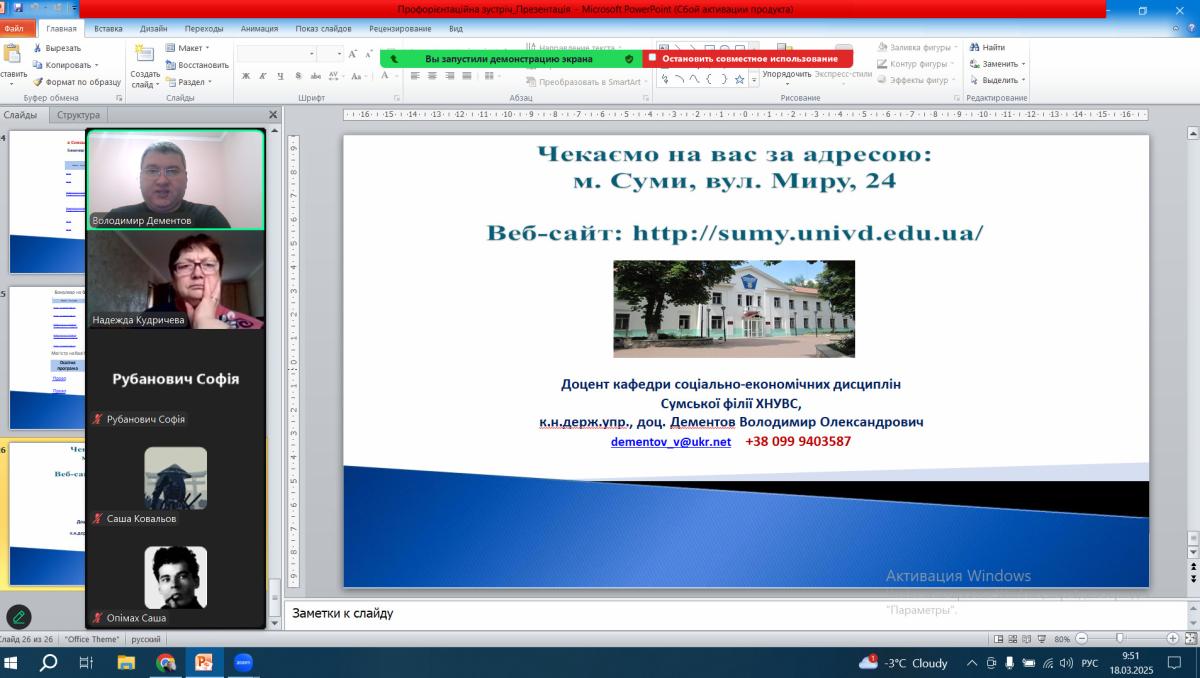Open the Вставка ribbon tab
This screenshot has height=678, width=1200.
pos(108,29)
